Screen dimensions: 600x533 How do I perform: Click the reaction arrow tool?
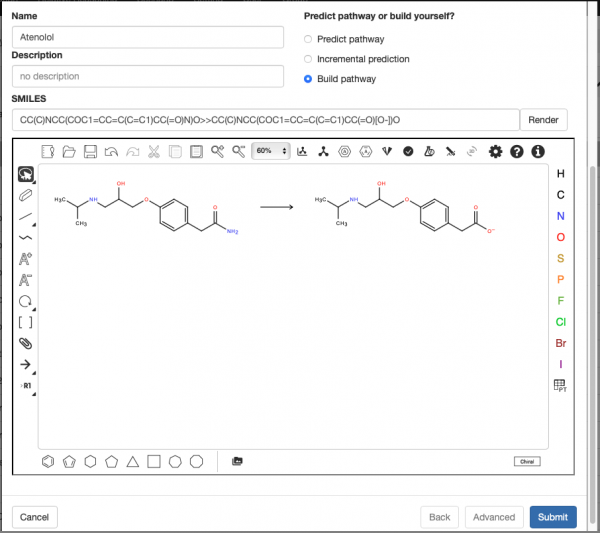25,364
